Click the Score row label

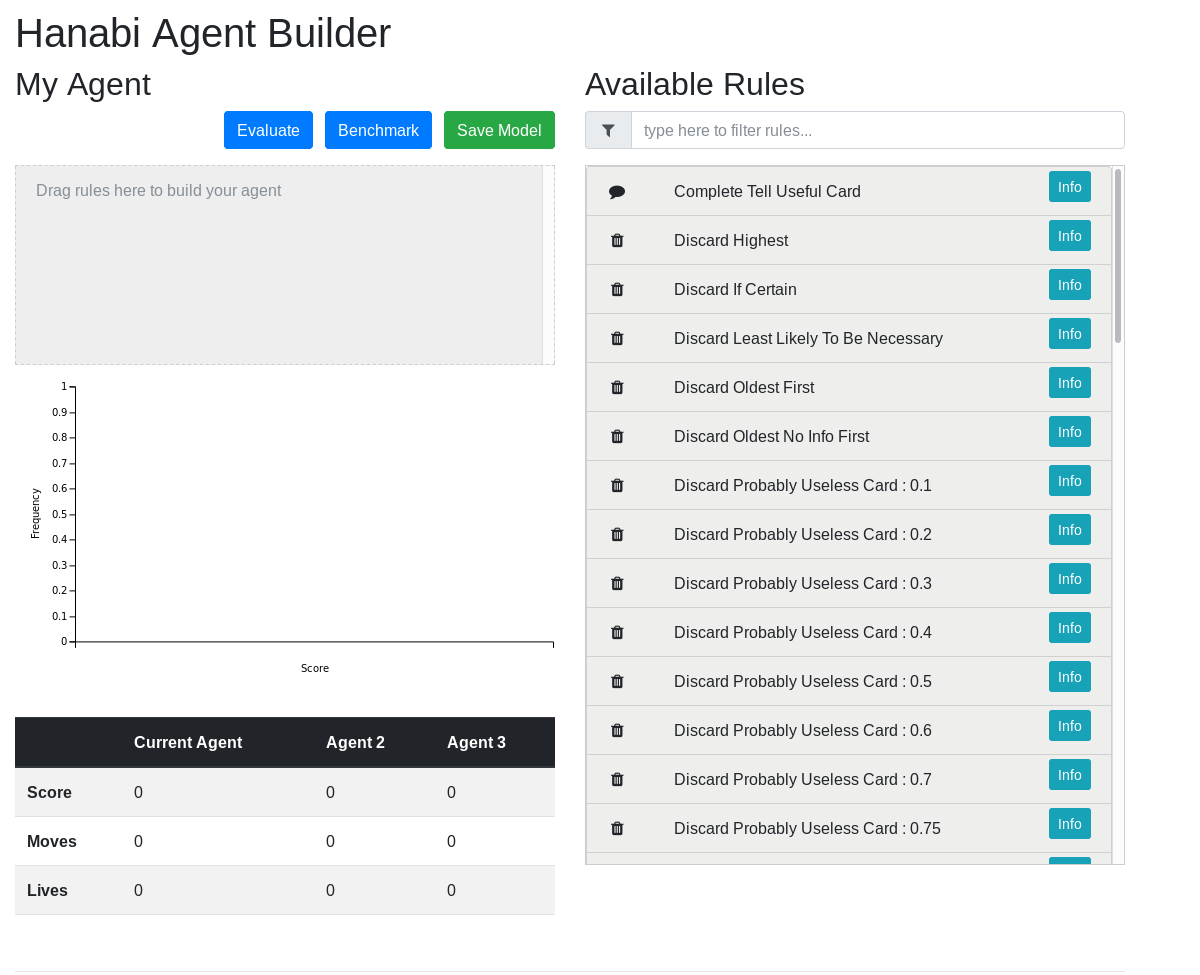(x=49, y=792)
